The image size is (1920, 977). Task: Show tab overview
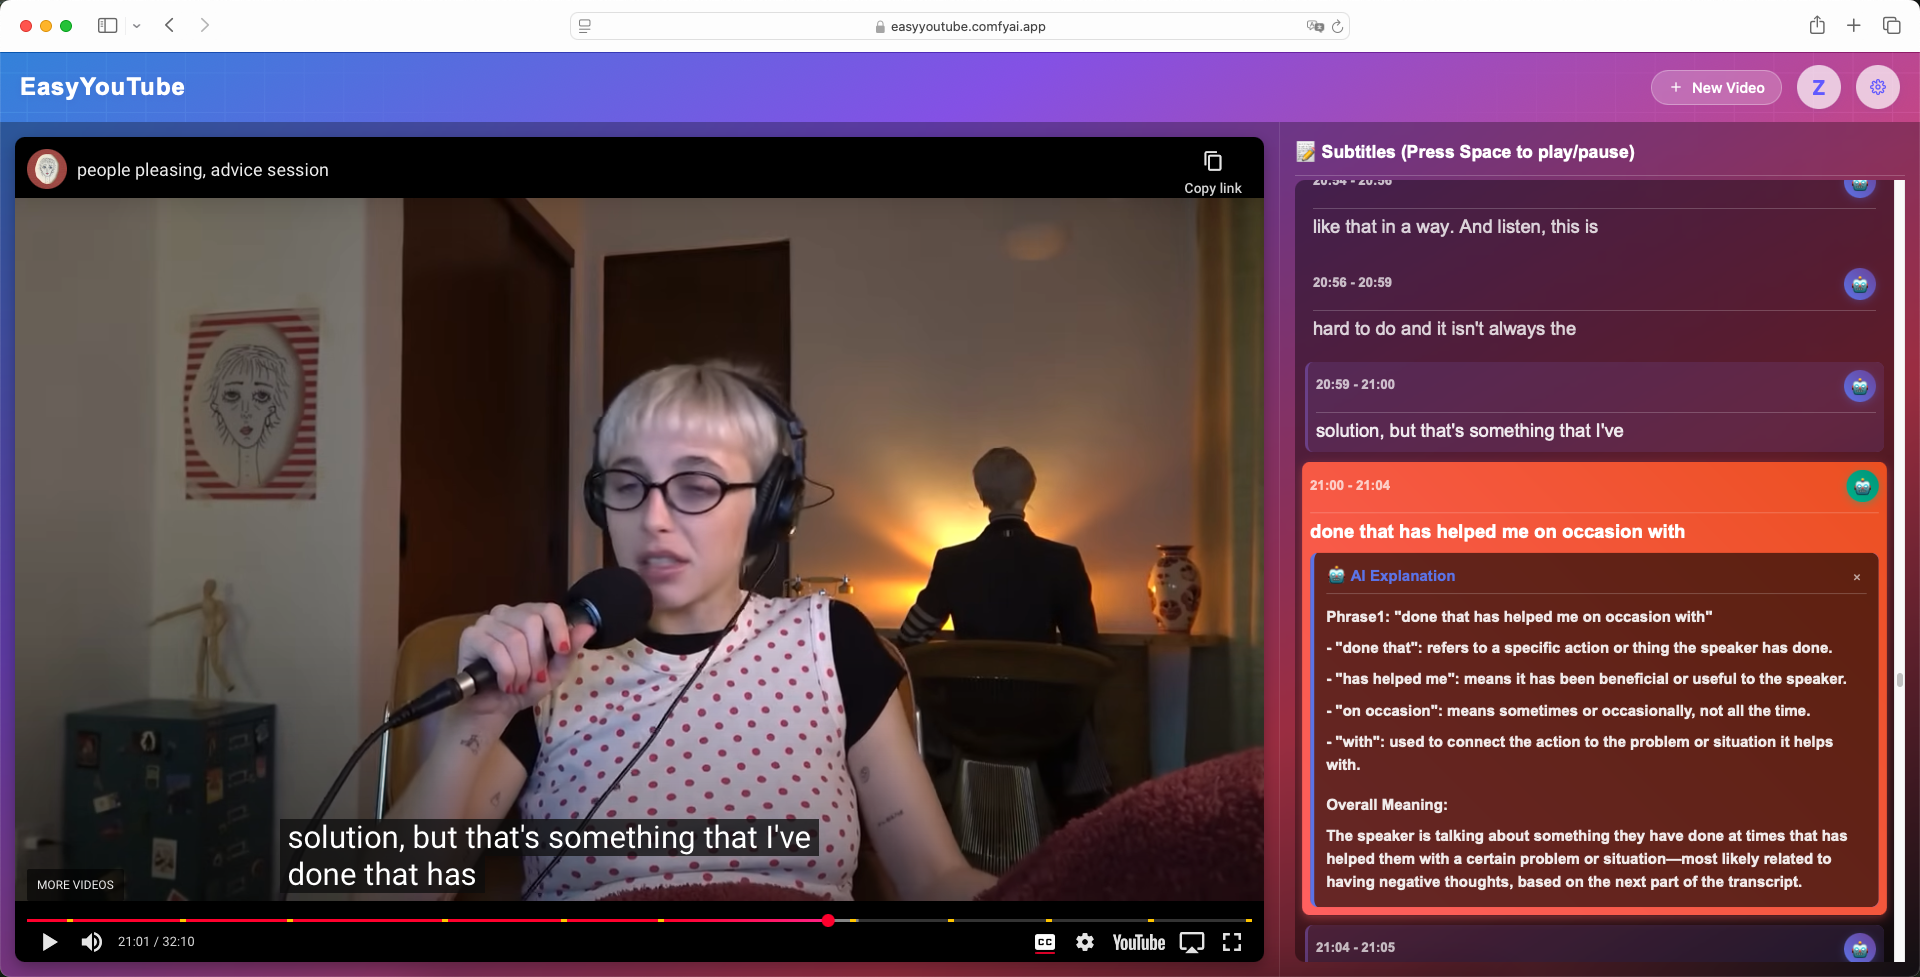pos(1891,25)
